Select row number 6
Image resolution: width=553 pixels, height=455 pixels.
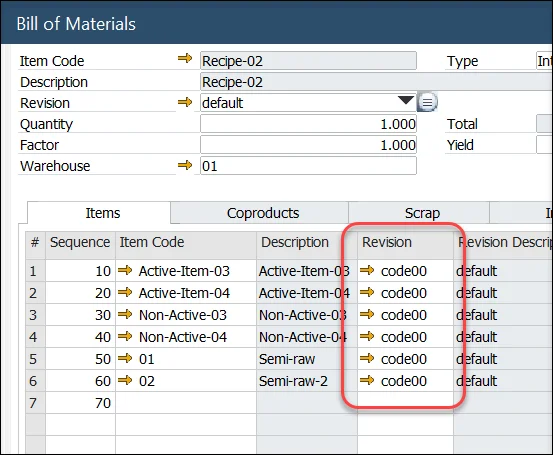[x=35, y=381]
